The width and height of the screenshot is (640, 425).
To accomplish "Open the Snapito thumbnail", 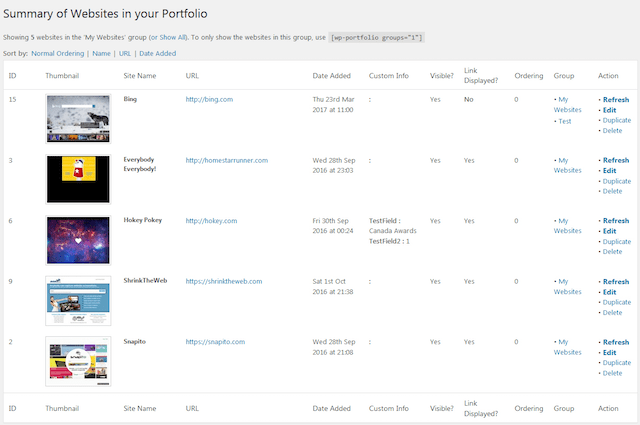I will pos(78,361).
